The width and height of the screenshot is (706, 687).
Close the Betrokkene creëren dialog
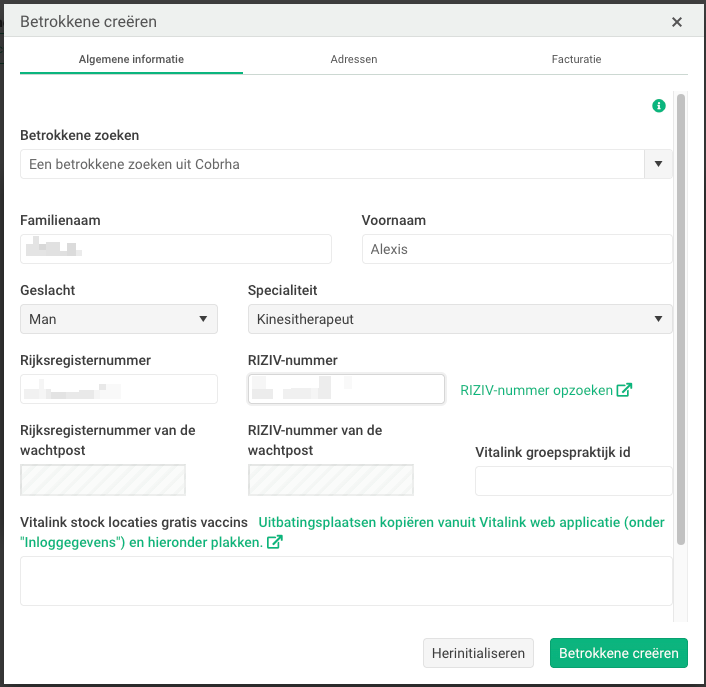pyautogui.click(x=677, y=22)
